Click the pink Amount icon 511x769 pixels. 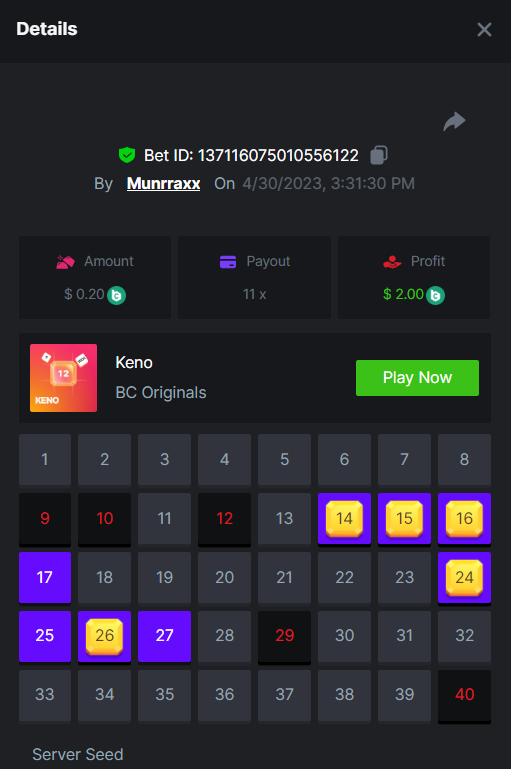[65, 262]
